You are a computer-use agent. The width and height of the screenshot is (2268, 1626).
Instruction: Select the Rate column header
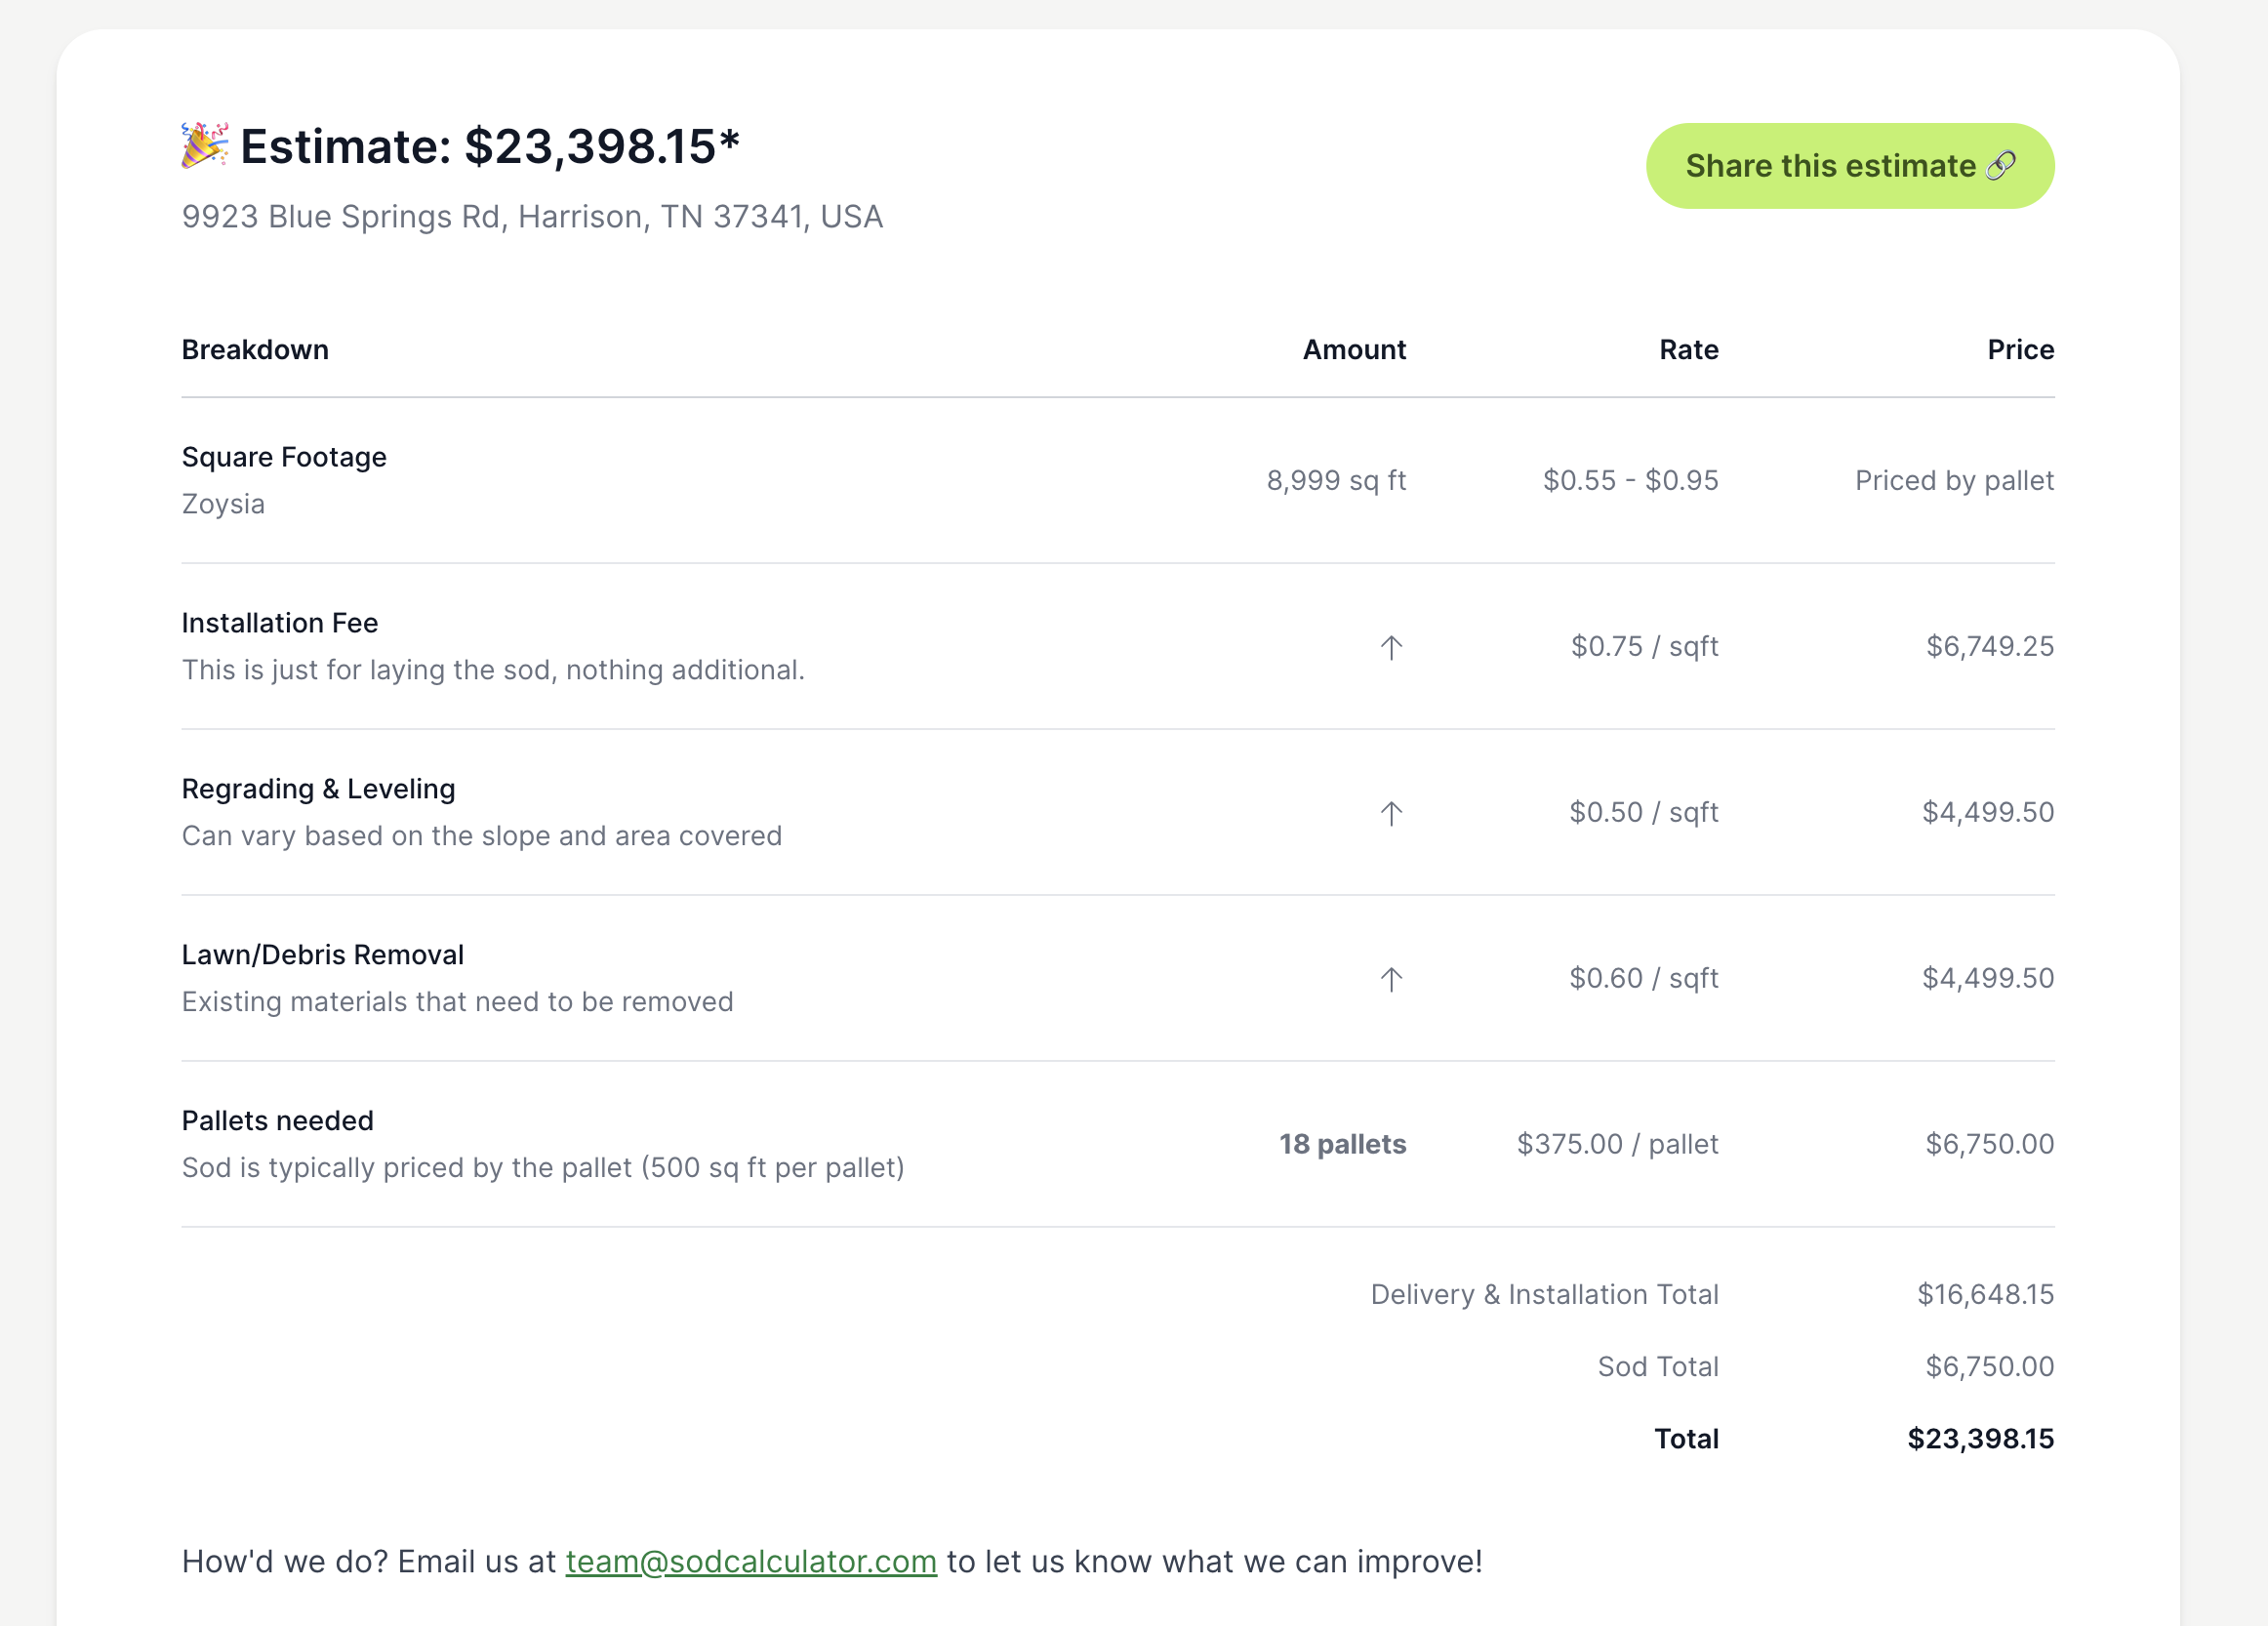pos(1689,350)
